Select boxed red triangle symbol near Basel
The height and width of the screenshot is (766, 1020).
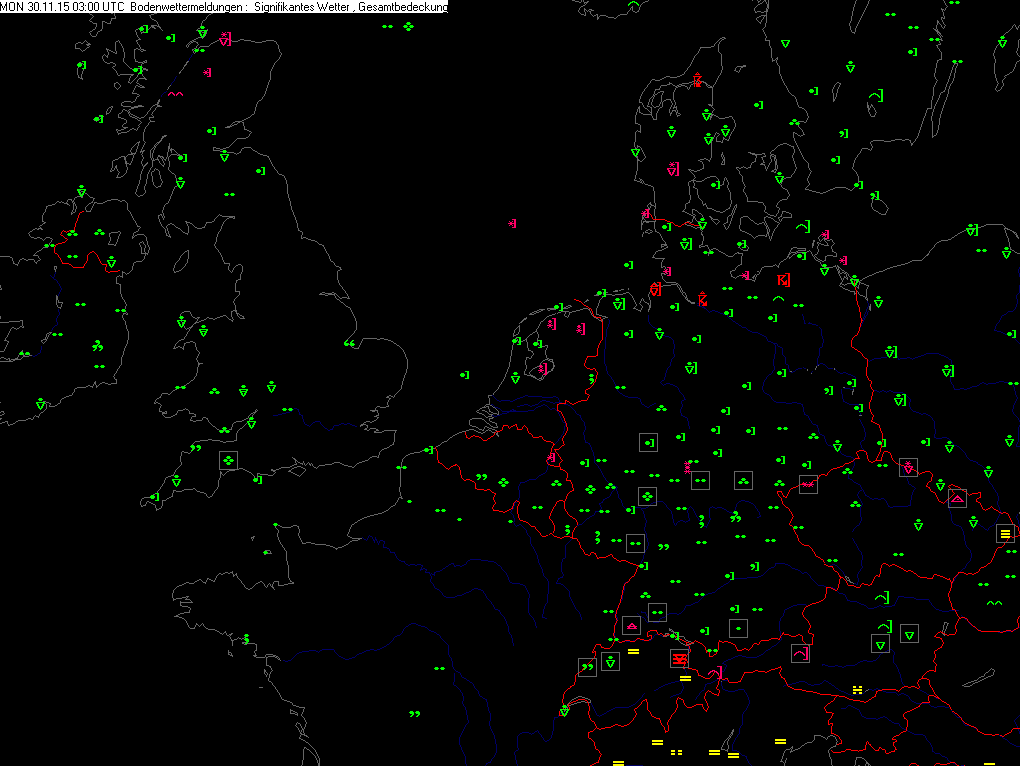[631, 626]
